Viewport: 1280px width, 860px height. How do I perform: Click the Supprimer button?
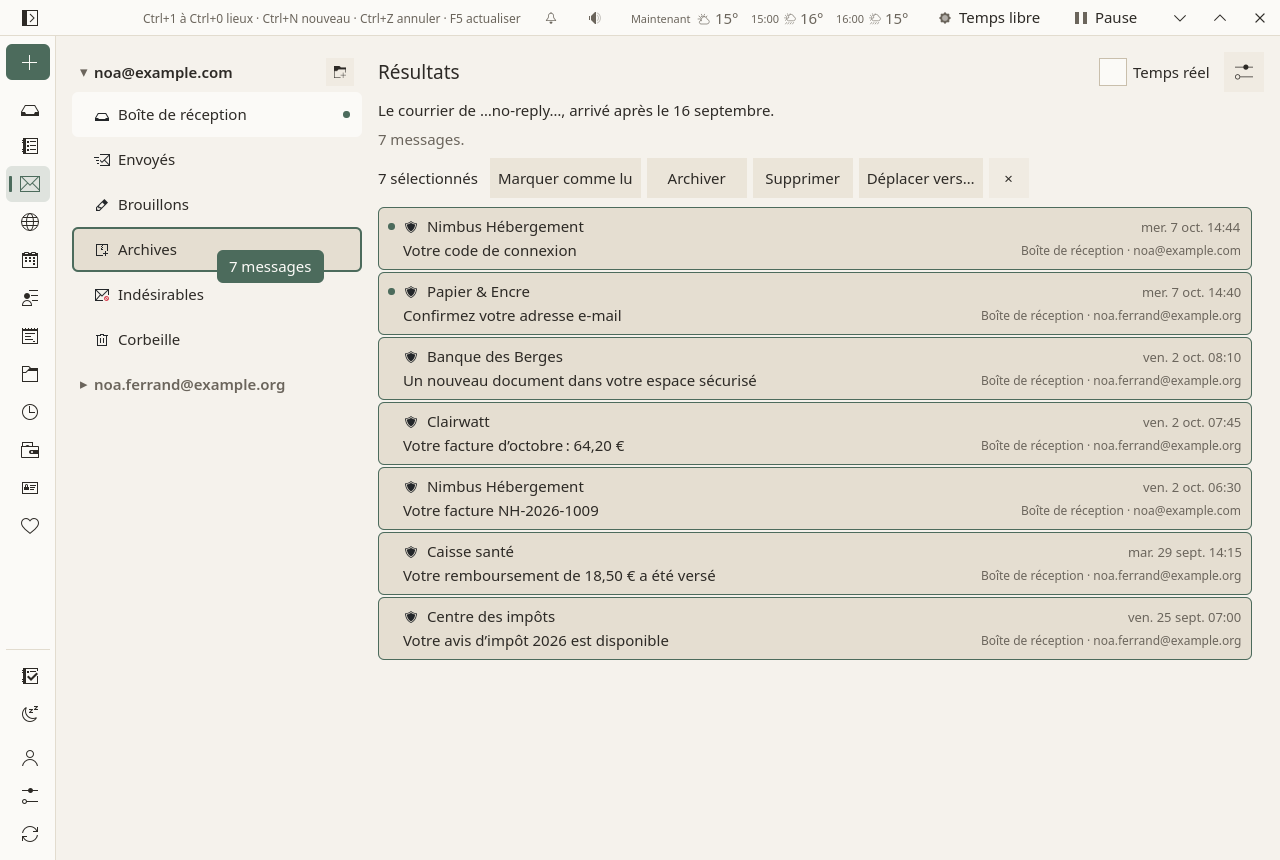[803, 178]
